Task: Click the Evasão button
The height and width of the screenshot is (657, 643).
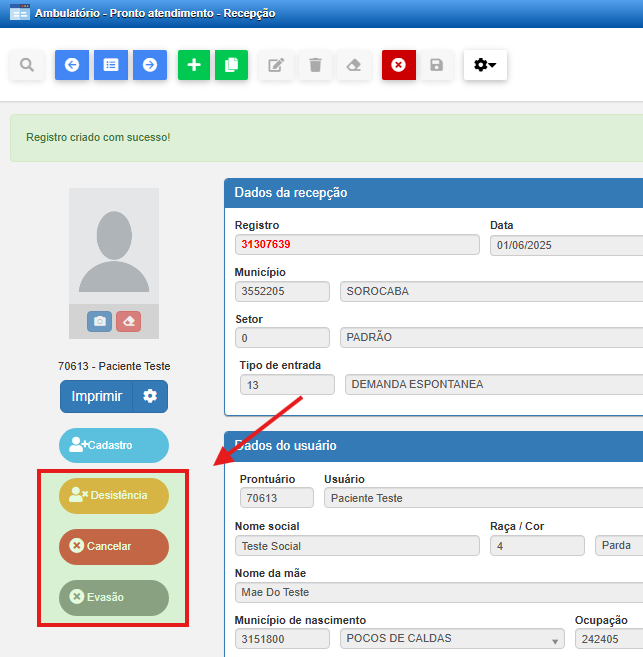Action: point(114,597)
